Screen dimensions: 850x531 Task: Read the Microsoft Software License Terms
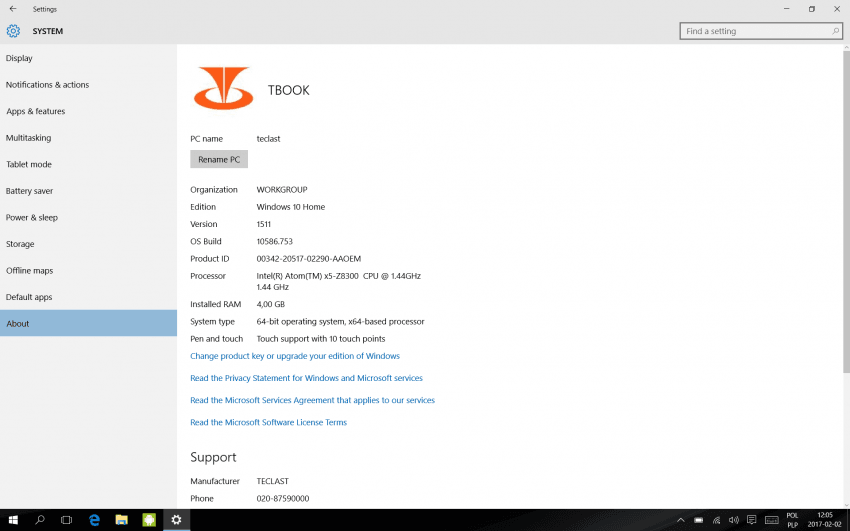pos(268,422)
